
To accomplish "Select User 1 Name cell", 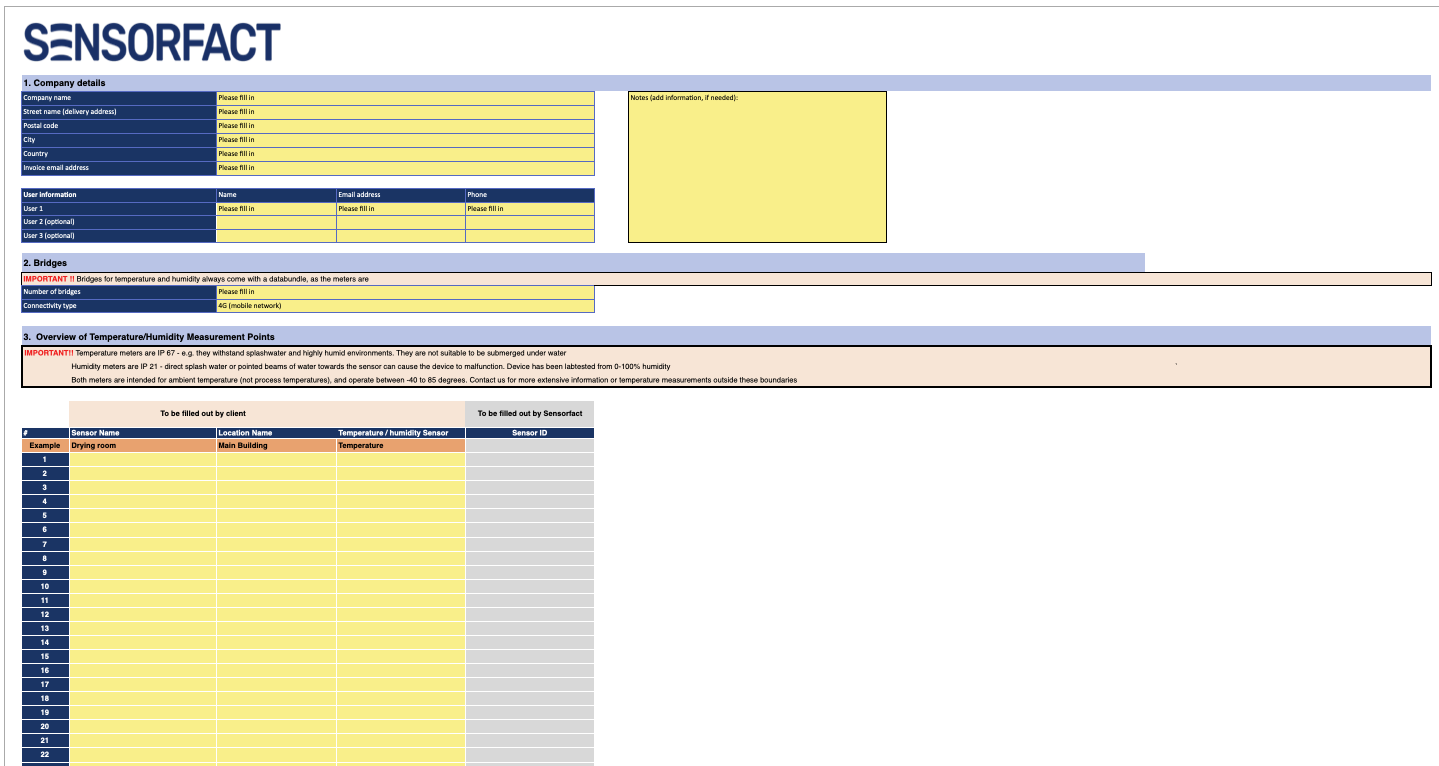I will click(x=276, y=209).
